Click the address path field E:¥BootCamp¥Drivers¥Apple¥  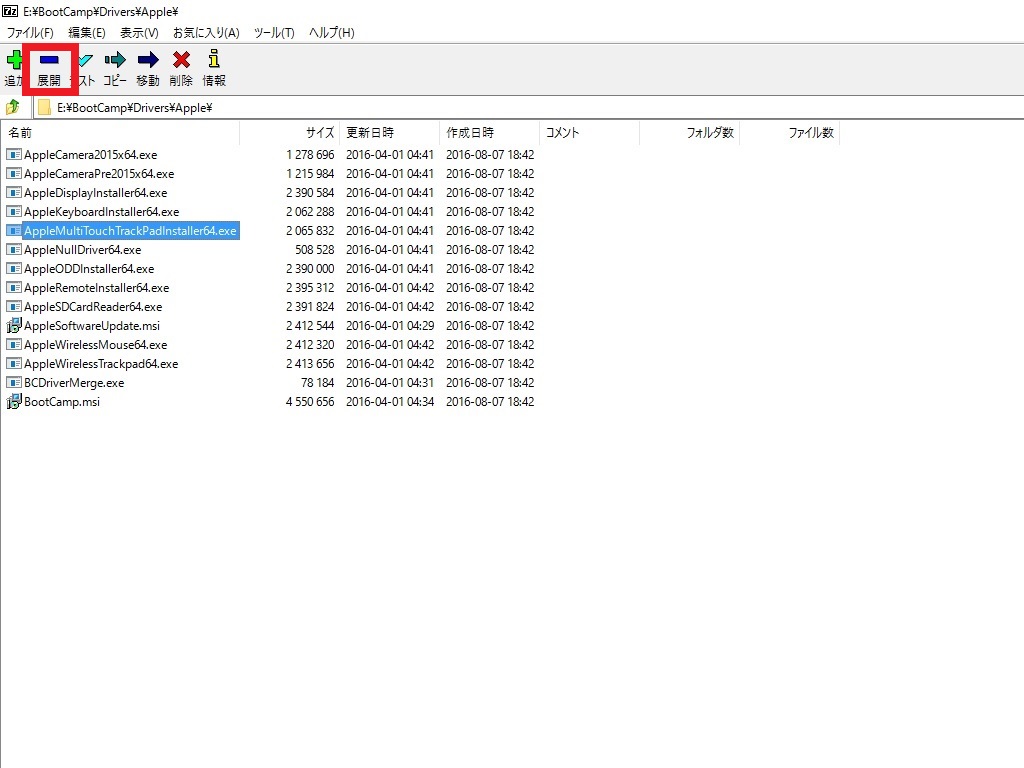click(x=529, y=108)
